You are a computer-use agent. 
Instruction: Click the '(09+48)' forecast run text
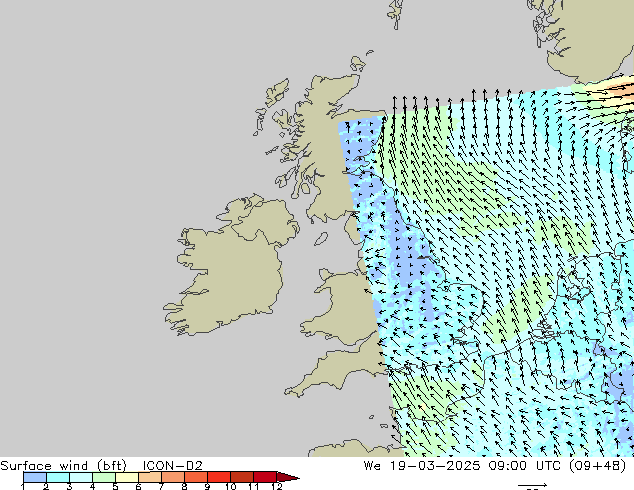597,465
